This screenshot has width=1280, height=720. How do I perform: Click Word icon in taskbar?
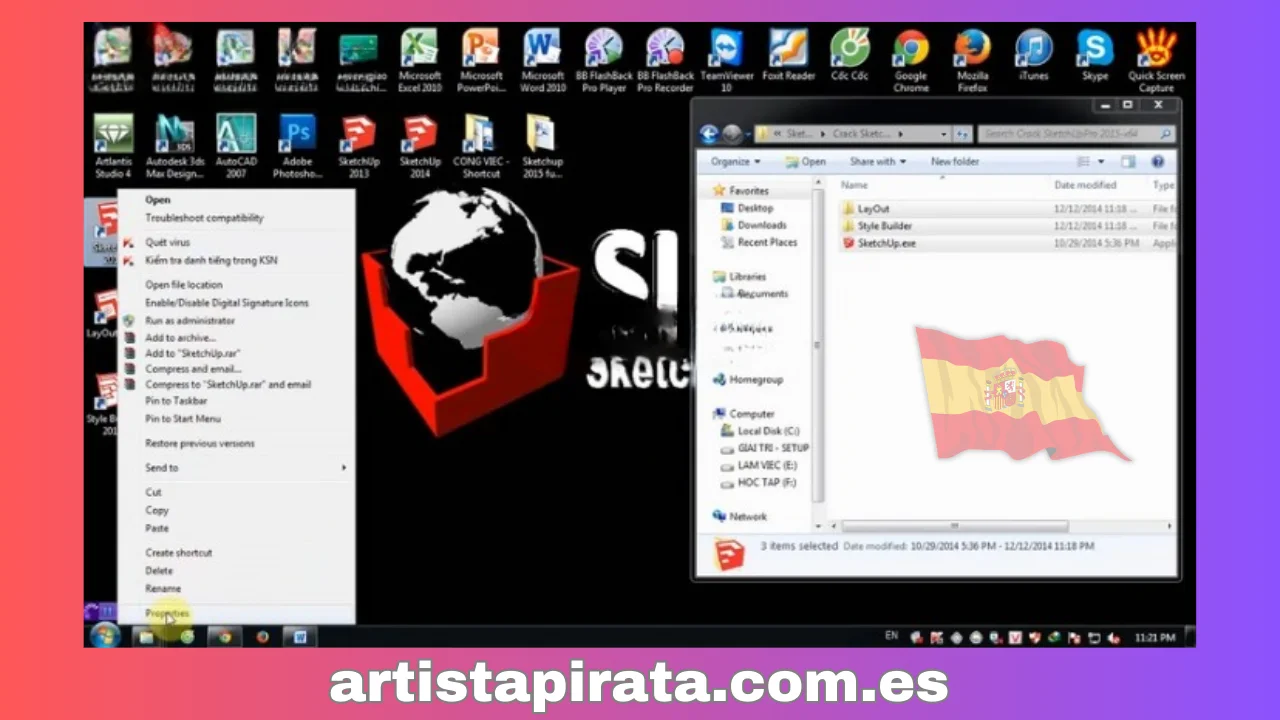click(x=299, y=636)
